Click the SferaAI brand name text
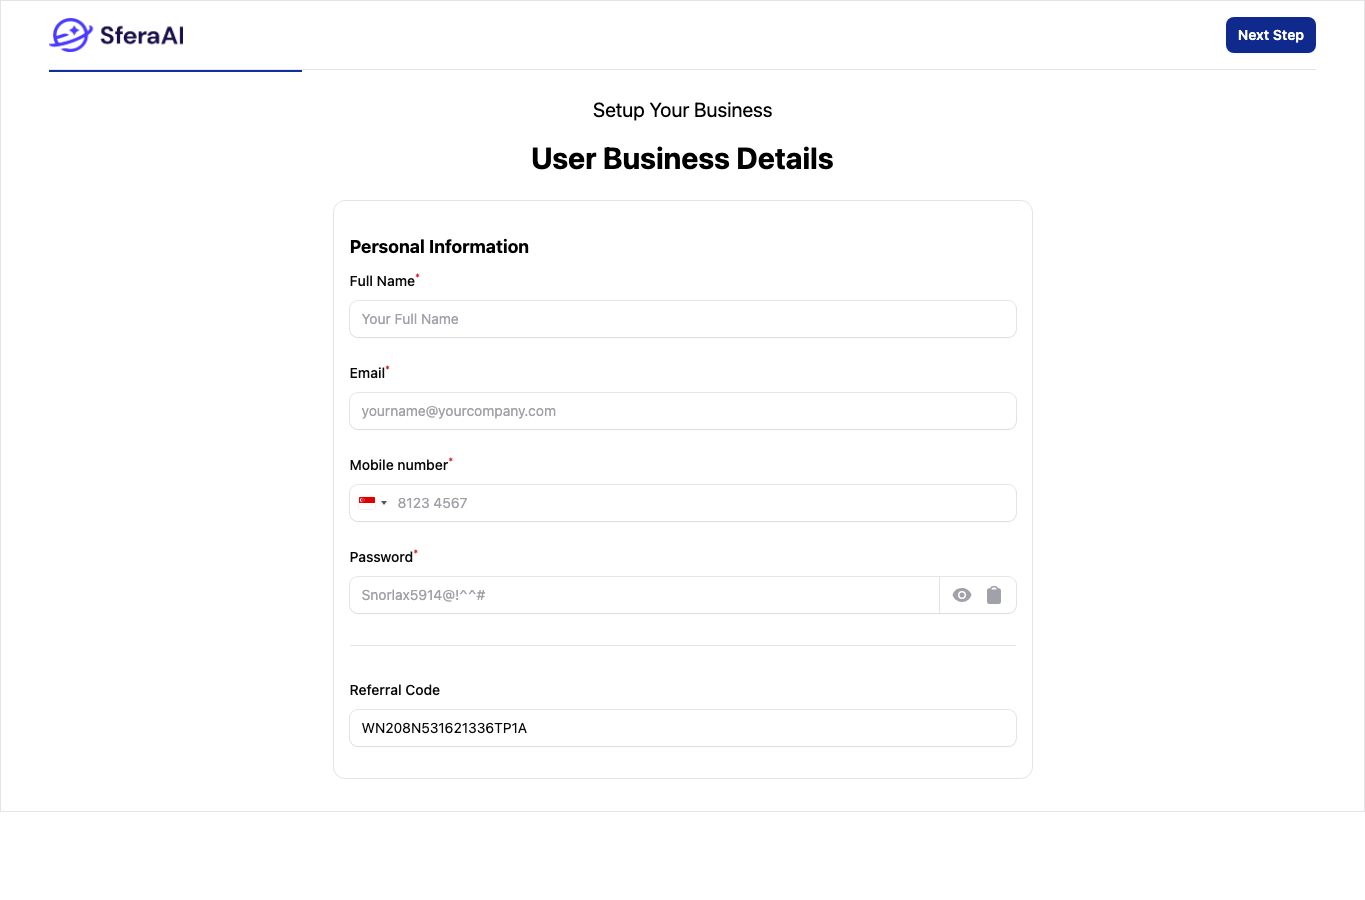The image size is (1365, 900). (x=142, y=35)
